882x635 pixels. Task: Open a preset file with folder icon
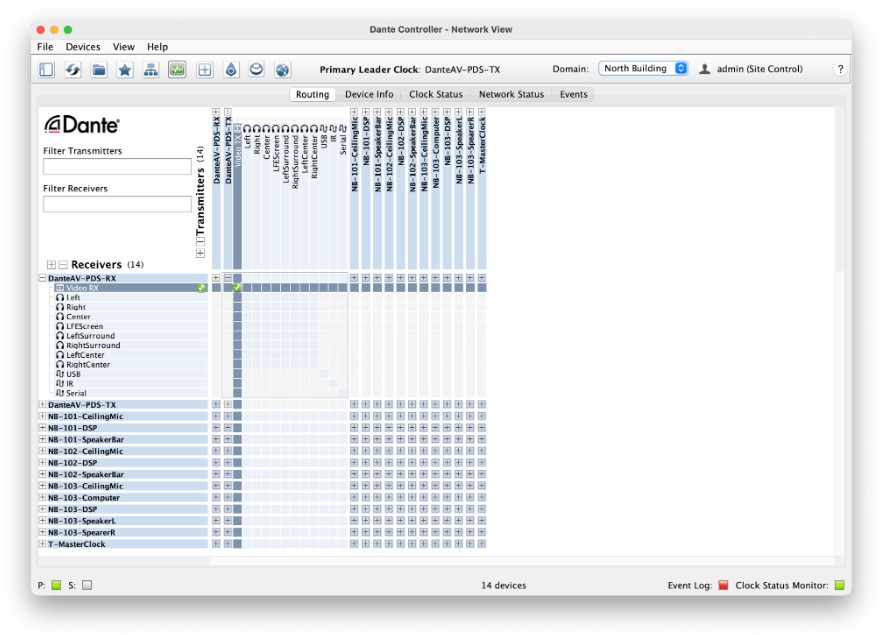click(99, 69)
